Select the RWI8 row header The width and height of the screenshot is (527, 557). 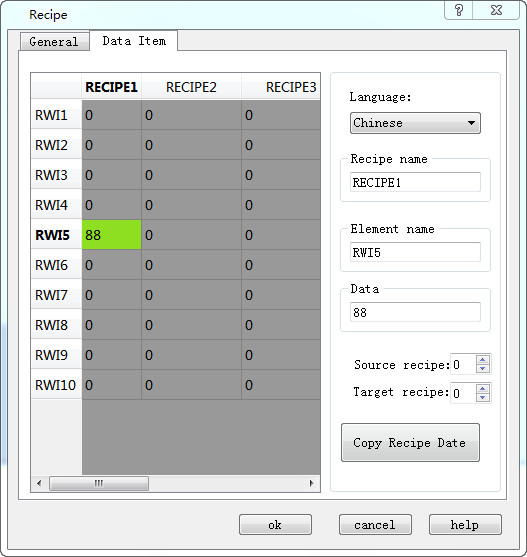click(x=56, y=325)
